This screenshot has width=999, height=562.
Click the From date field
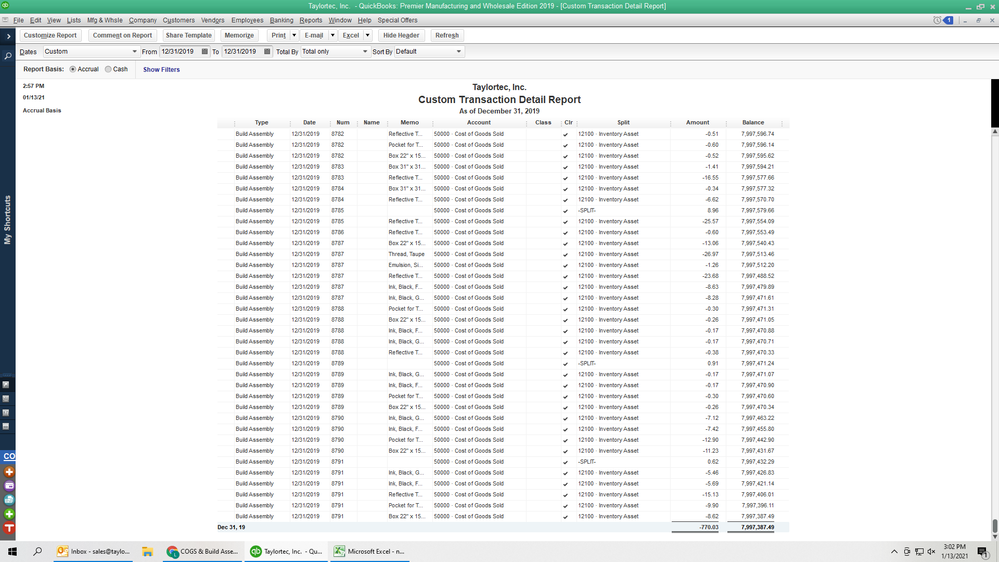pos(179,52)
